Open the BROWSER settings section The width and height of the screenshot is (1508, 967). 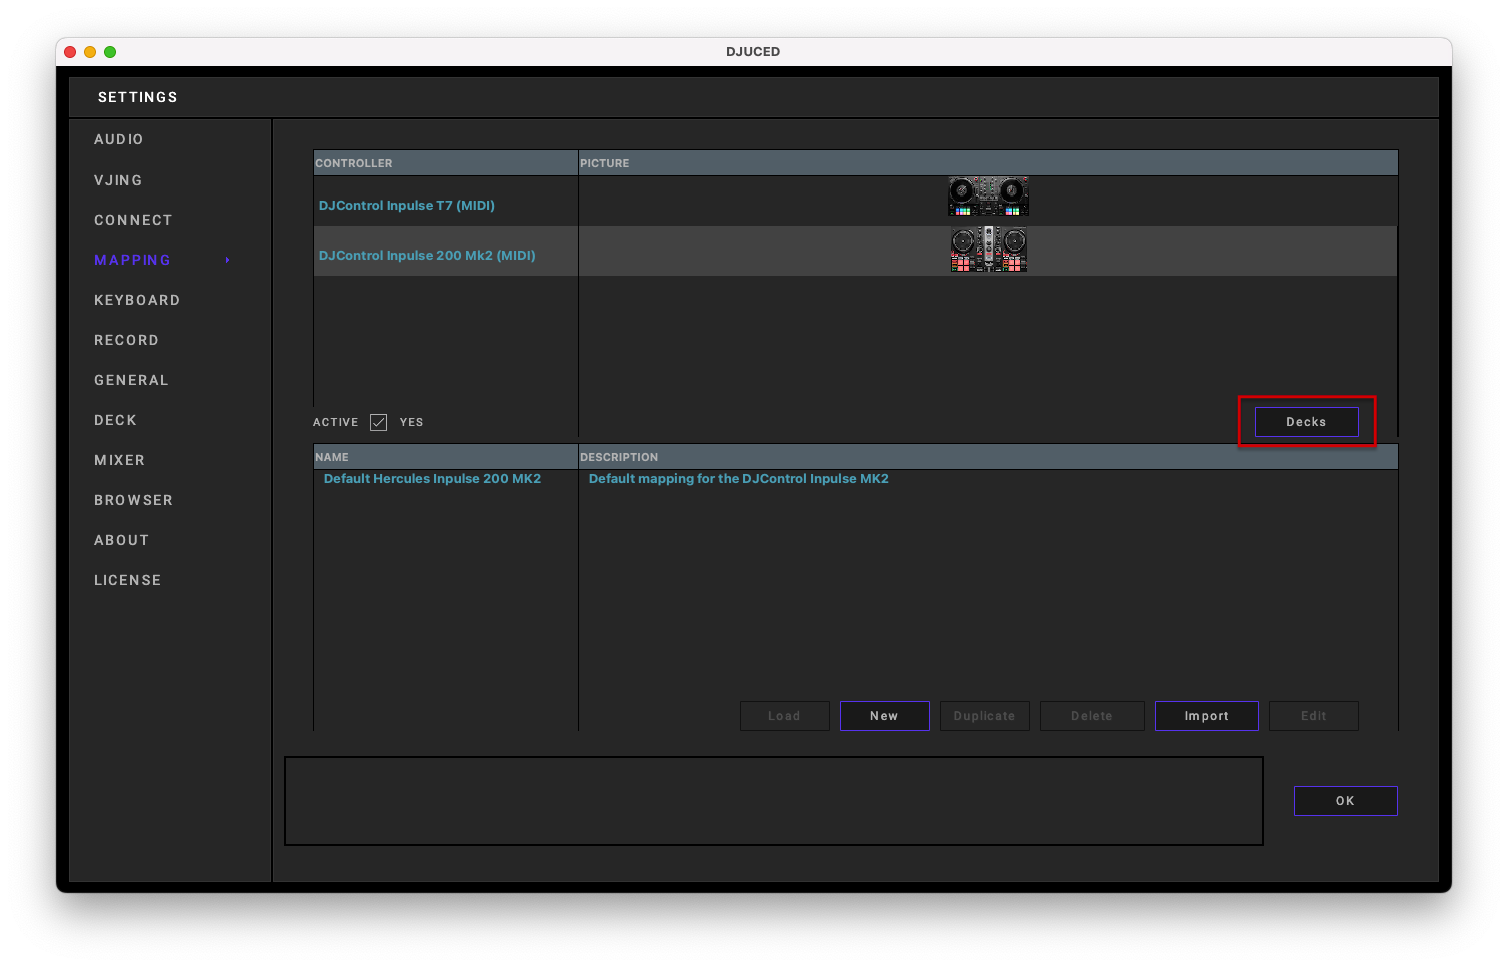pos(133,500)
